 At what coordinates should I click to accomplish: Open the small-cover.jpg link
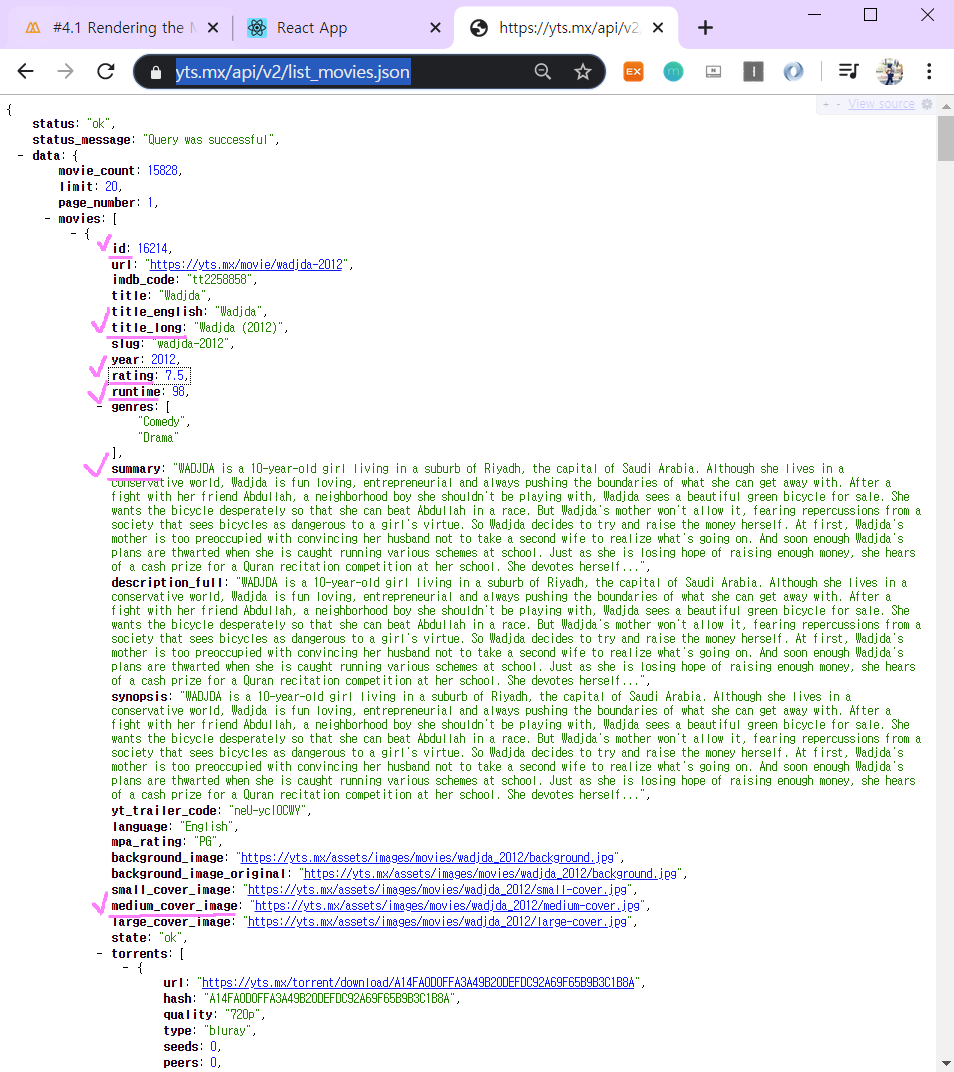click(437, 889)
